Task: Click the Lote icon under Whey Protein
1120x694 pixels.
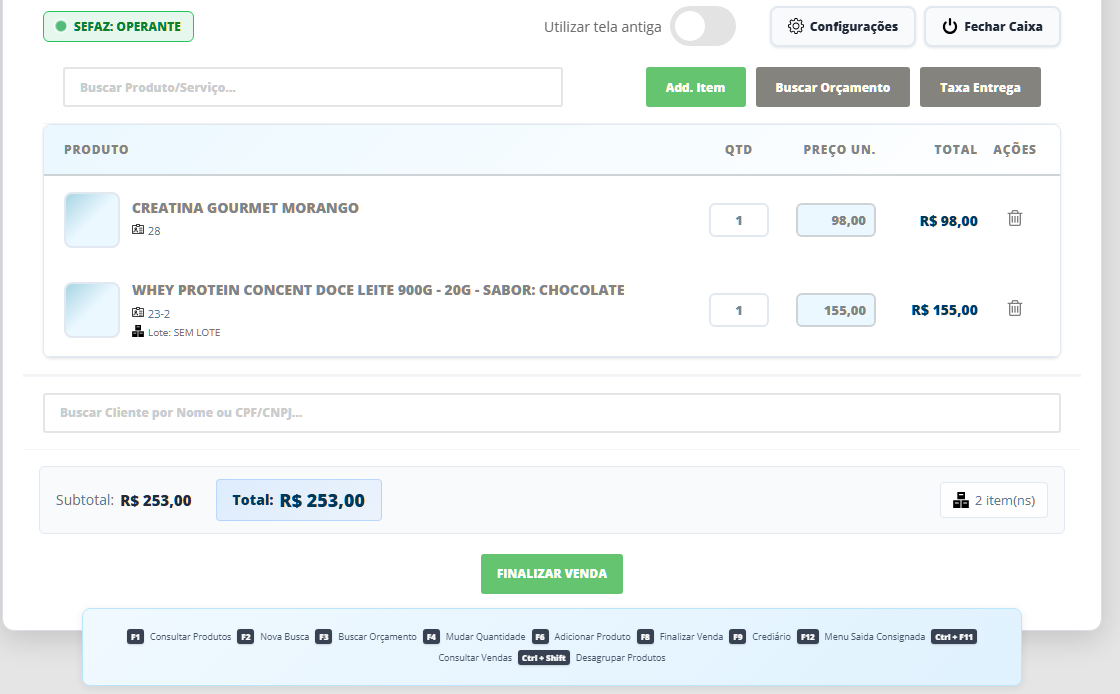Action: click(138, 331)
